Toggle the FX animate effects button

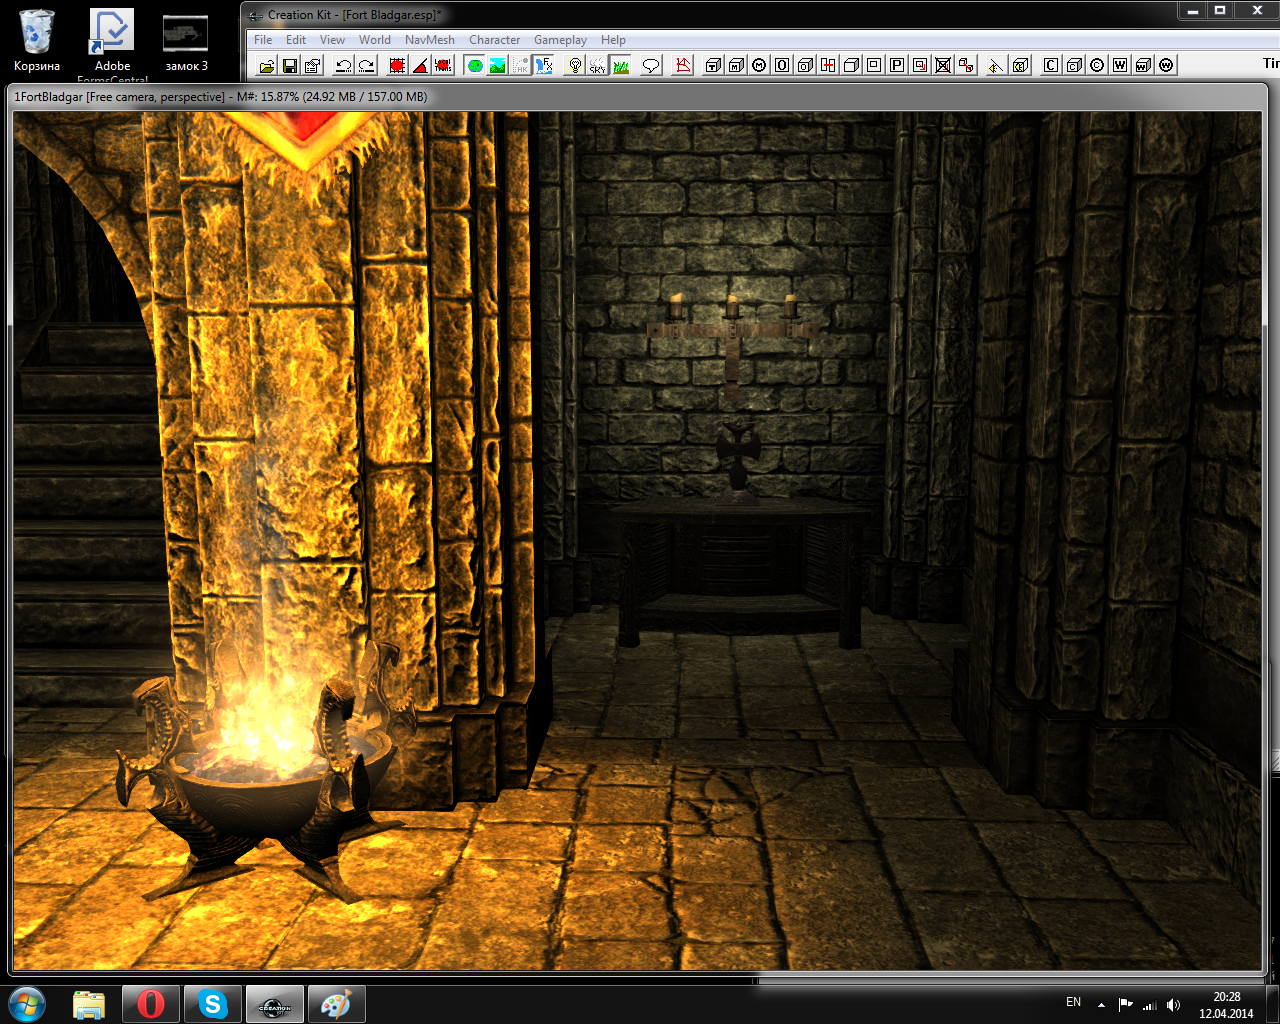click(543, 65)
